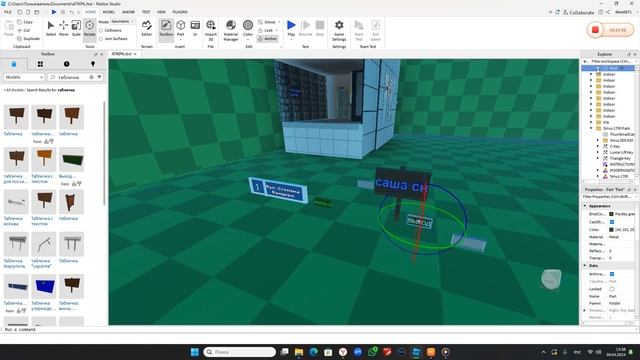
Task: Switch to the MODEL ribbon tab
Action: [x=108, y=12]
